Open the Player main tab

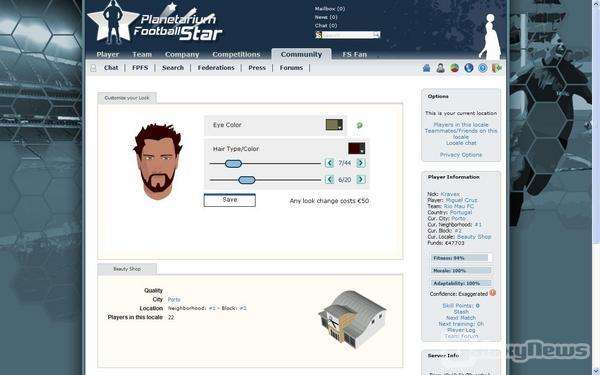(x=108, y=54)
